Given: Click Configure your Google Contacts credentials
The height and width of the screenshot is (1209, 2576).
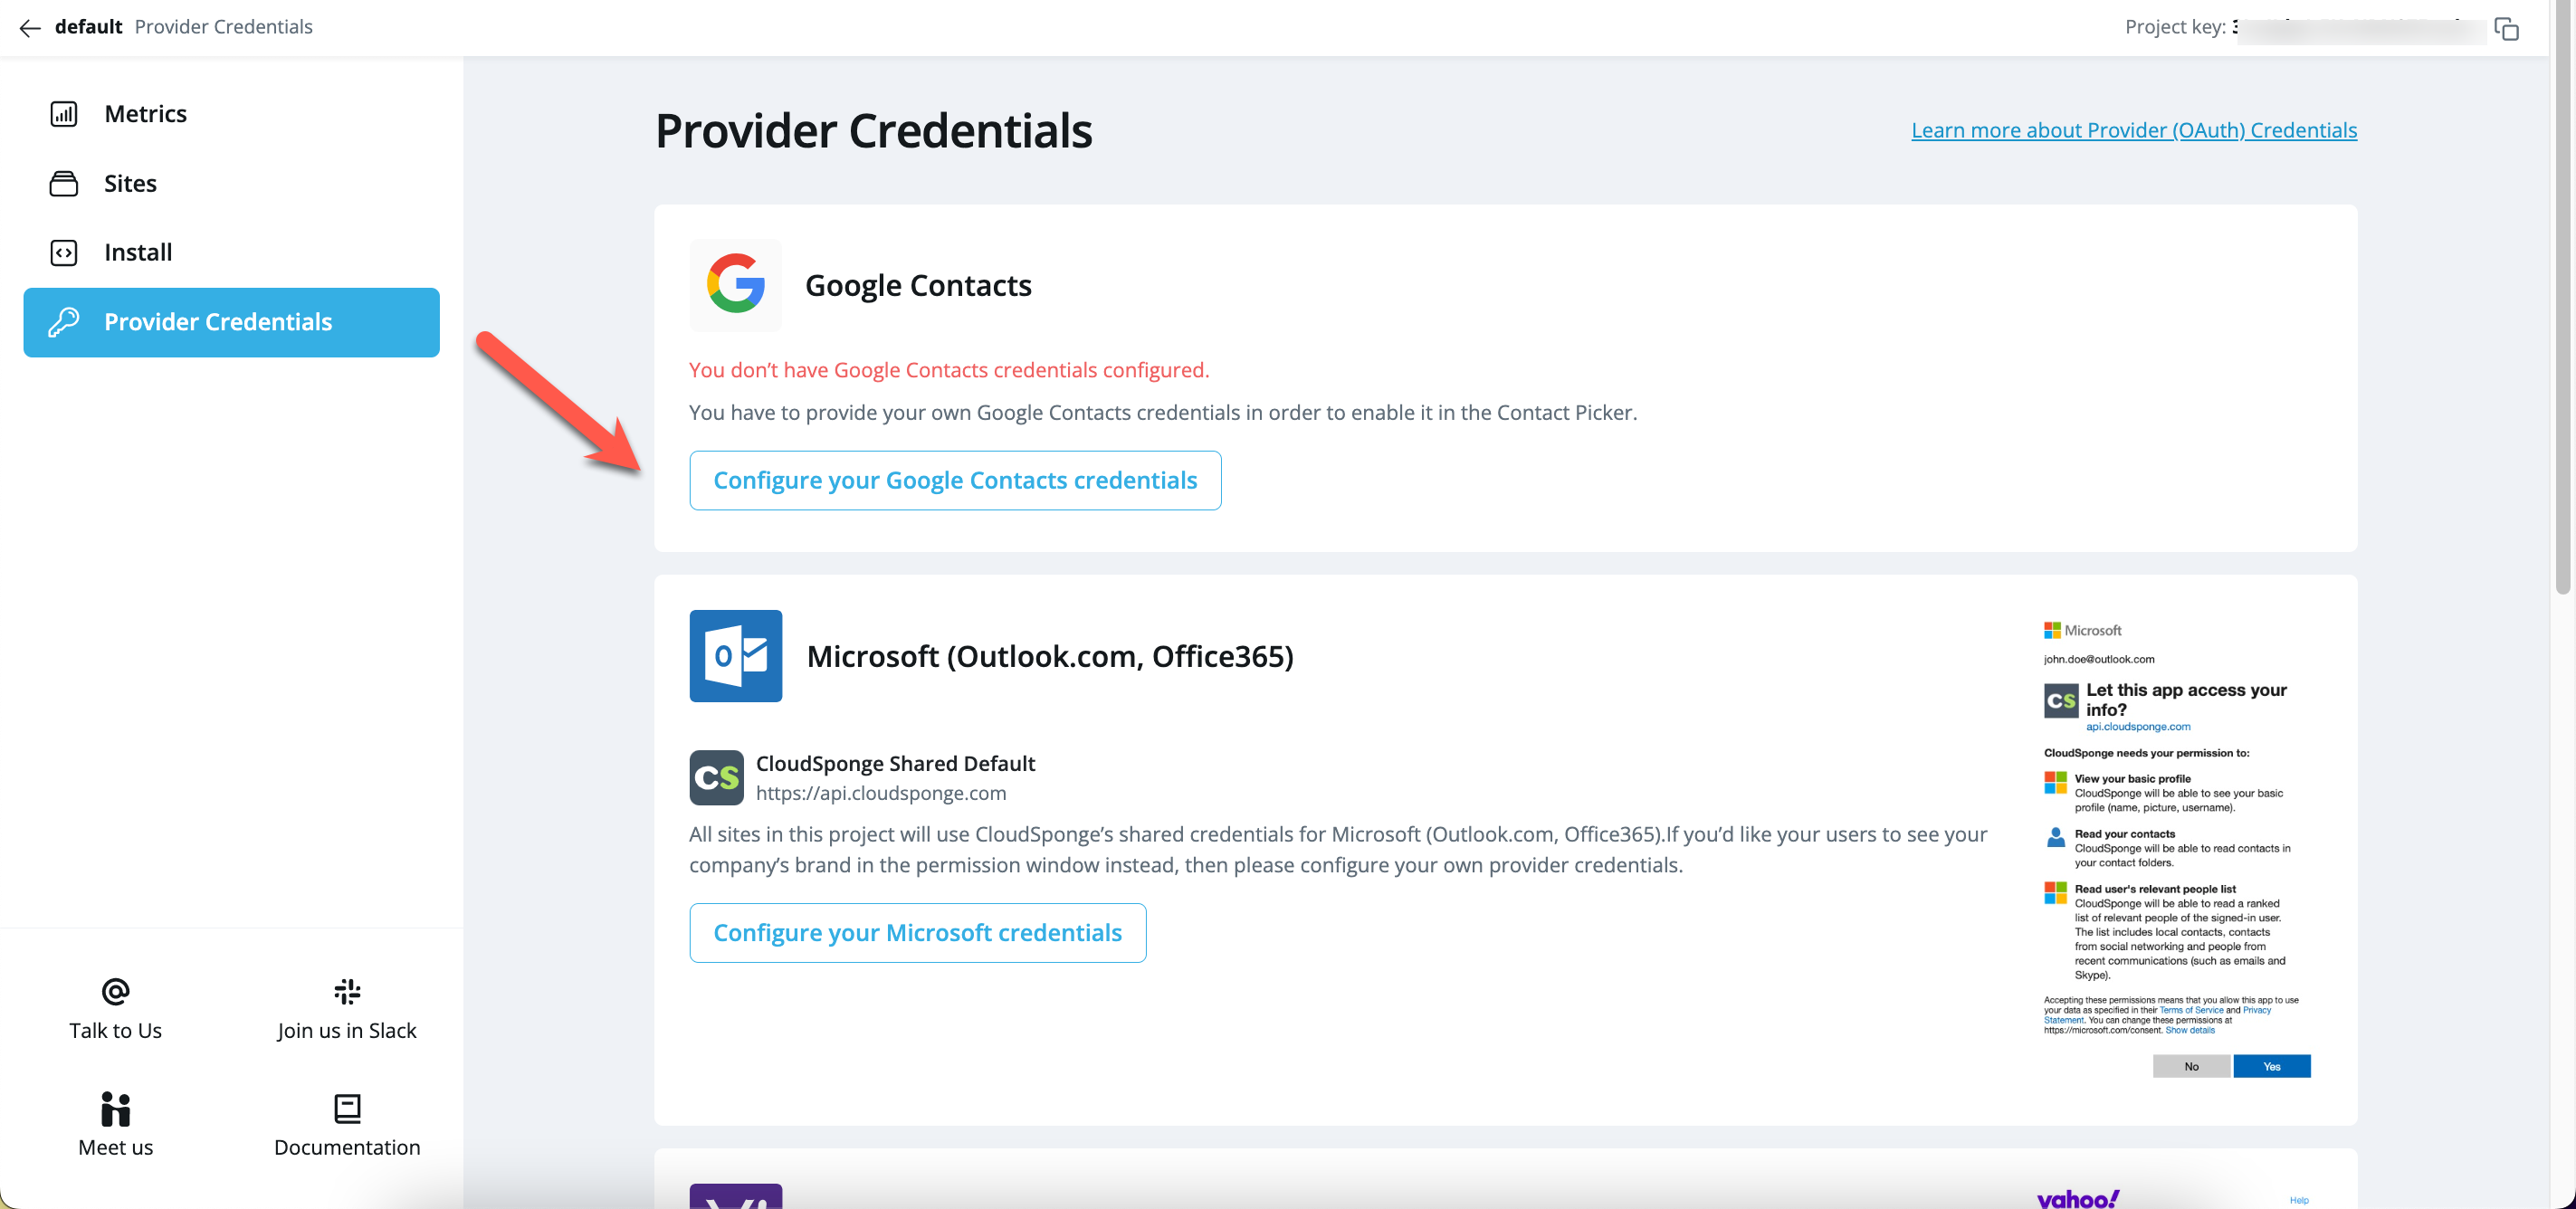Looking at the screenshot, I should tap(955, 480).
